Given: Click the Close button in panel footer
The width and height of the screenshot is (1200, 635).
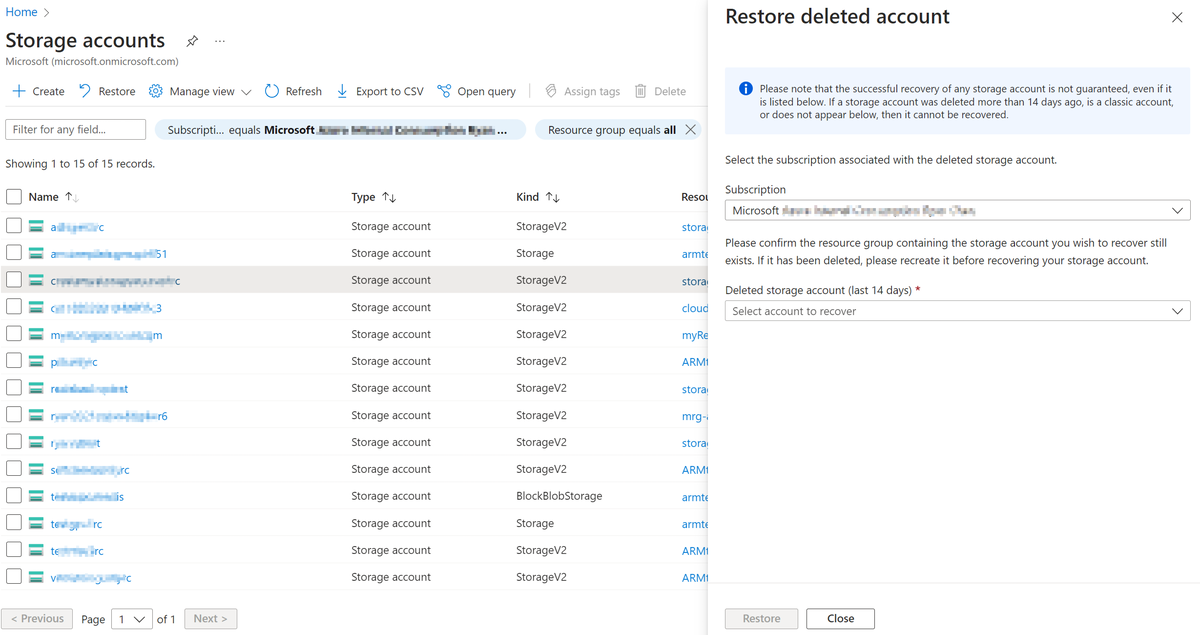Looking at the screenshot, I should pos(840,619).
